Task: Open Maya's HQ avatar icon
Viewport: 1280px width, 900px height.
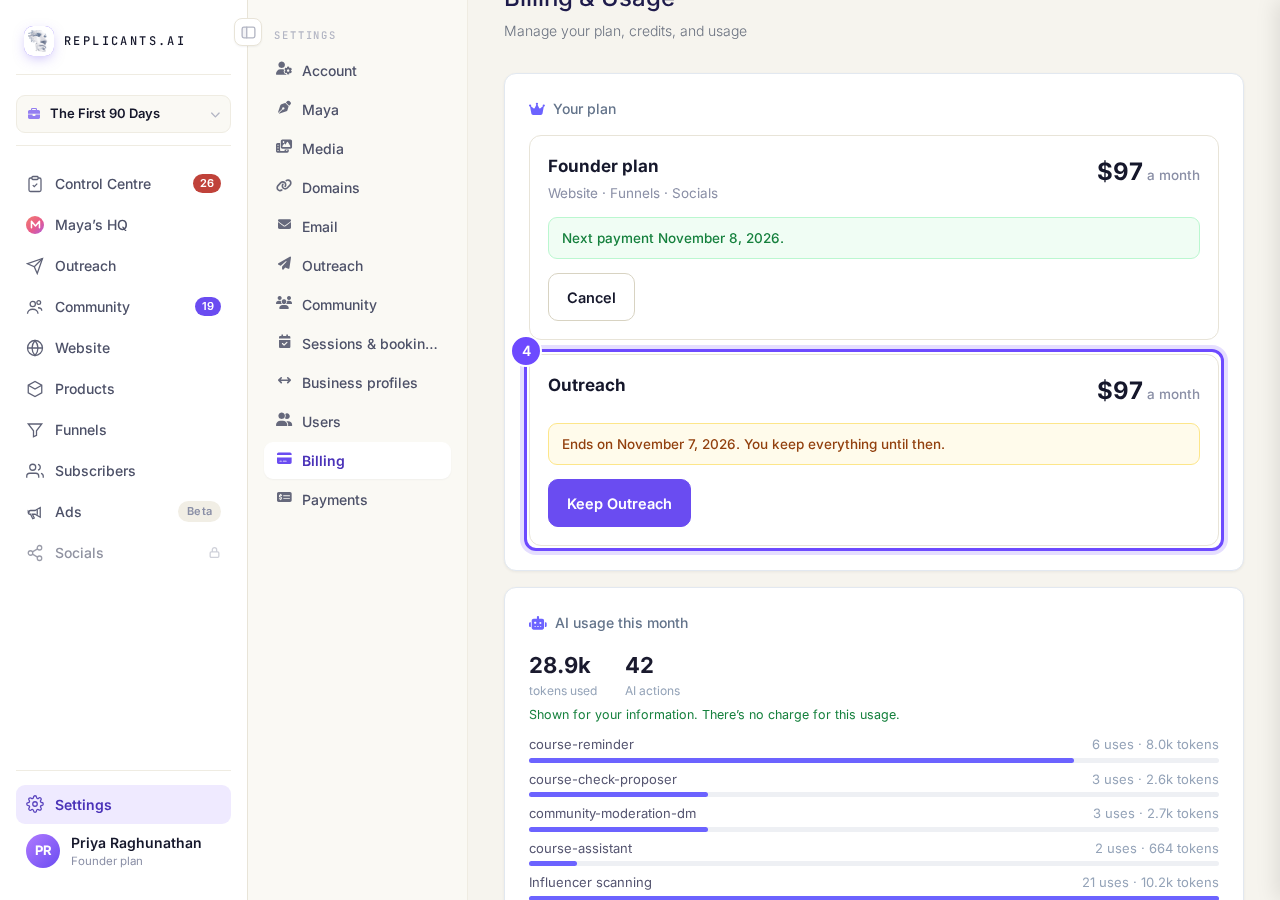Action: 35,225
